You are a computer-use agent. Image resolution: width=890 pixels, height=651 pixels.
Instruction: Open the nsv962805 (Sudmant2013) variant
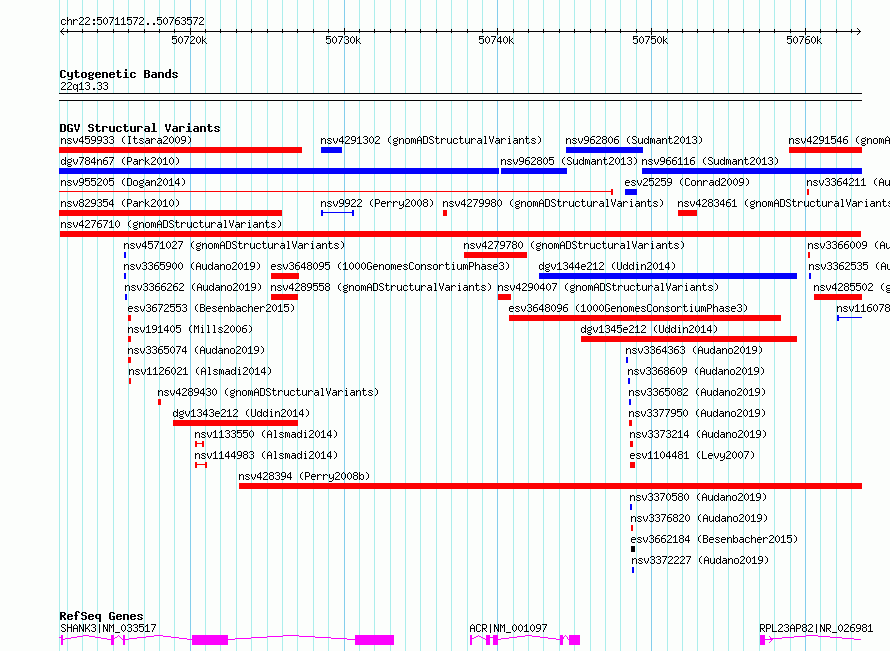click(x=569, y=161)
